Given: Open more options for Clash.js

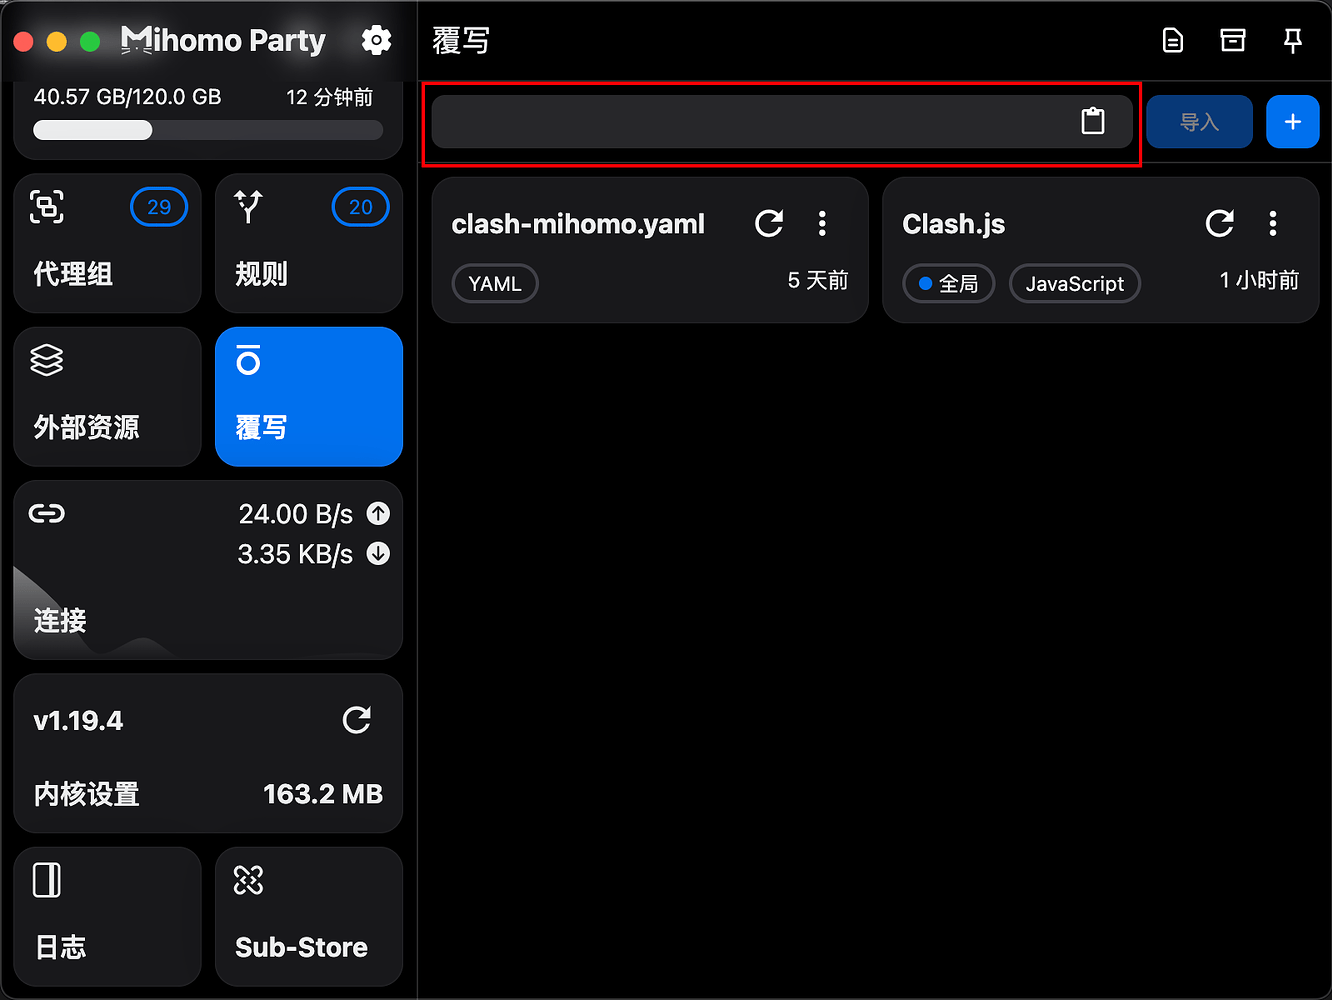Looking at the screenshot, I should click(x=1273, y=223).
